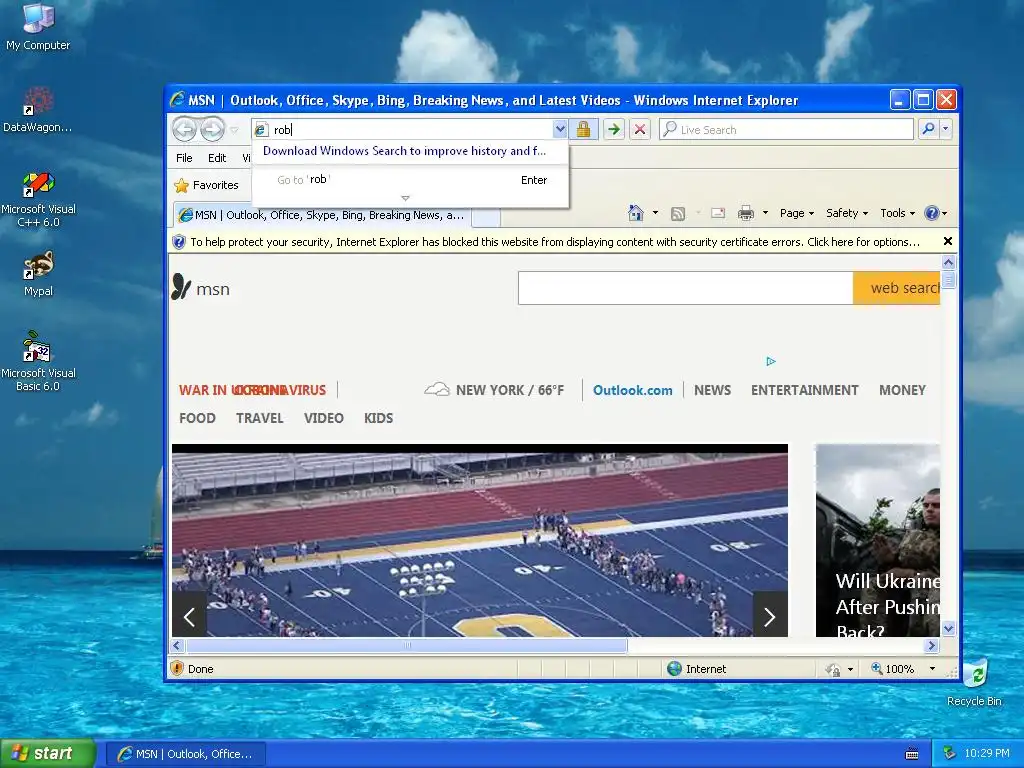
Task: Open the Page menu
Action: click(797, 213)
